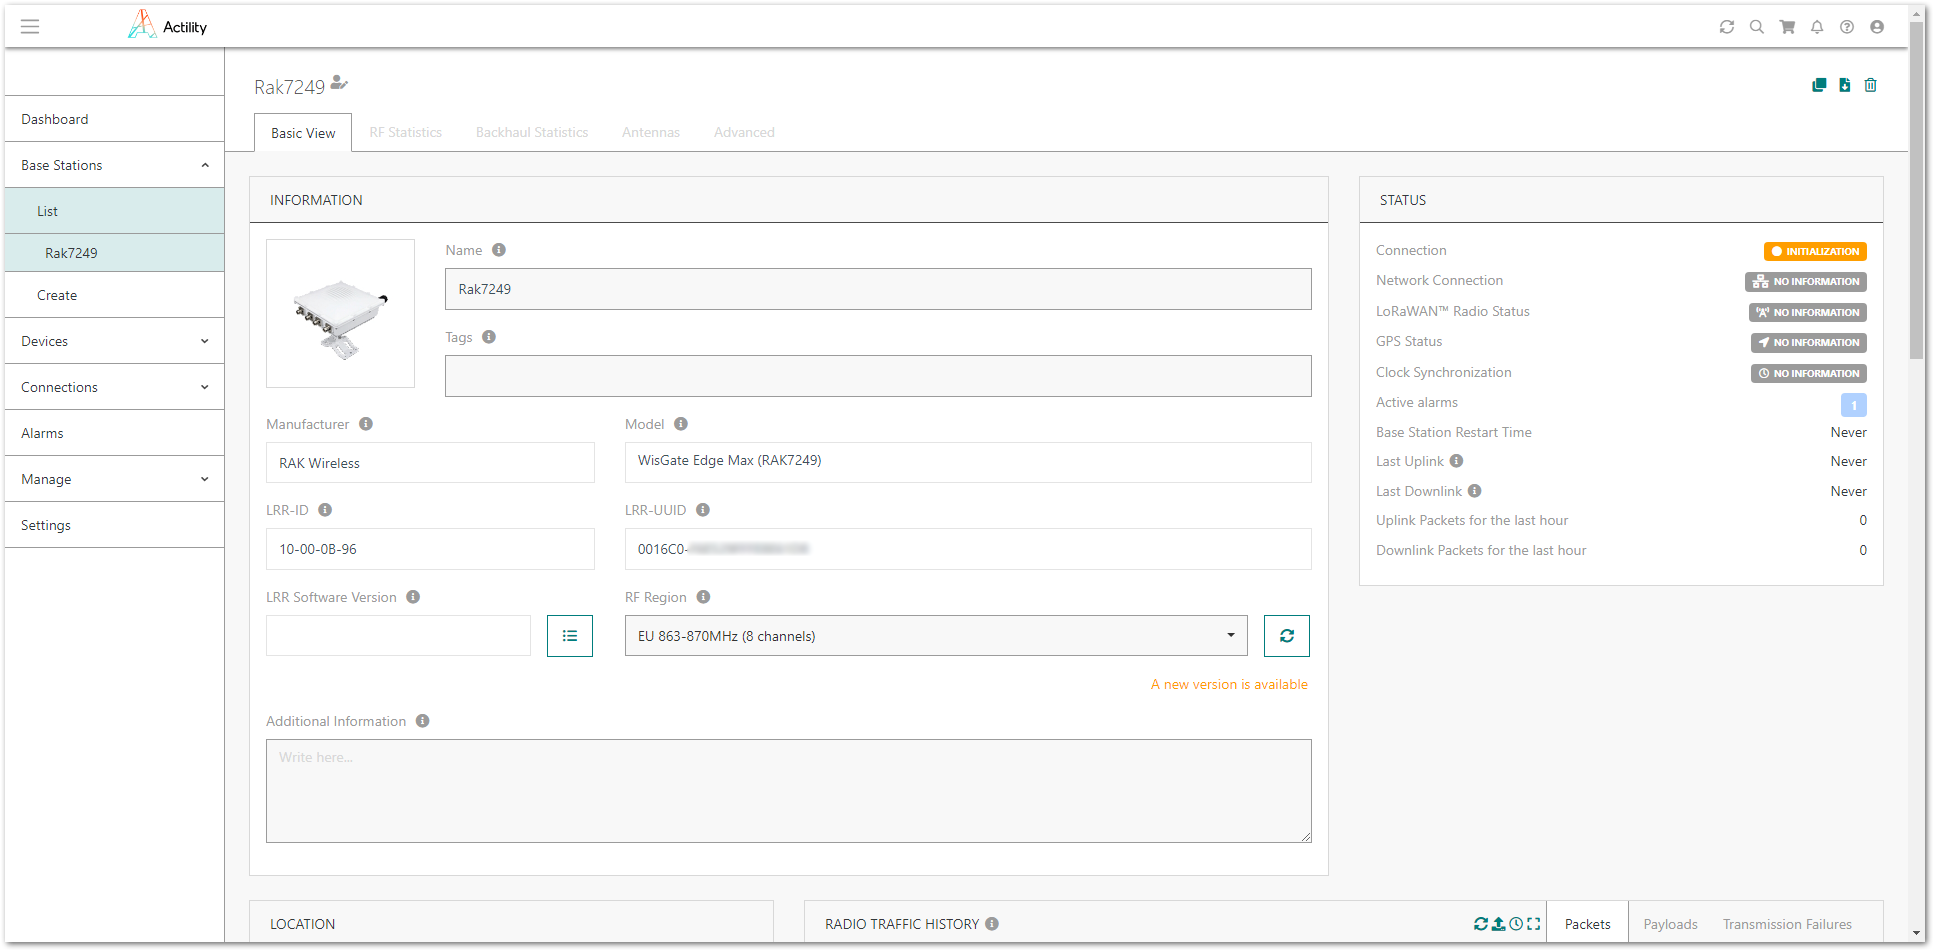Switch to the Payloads tab

[1670, 924]
